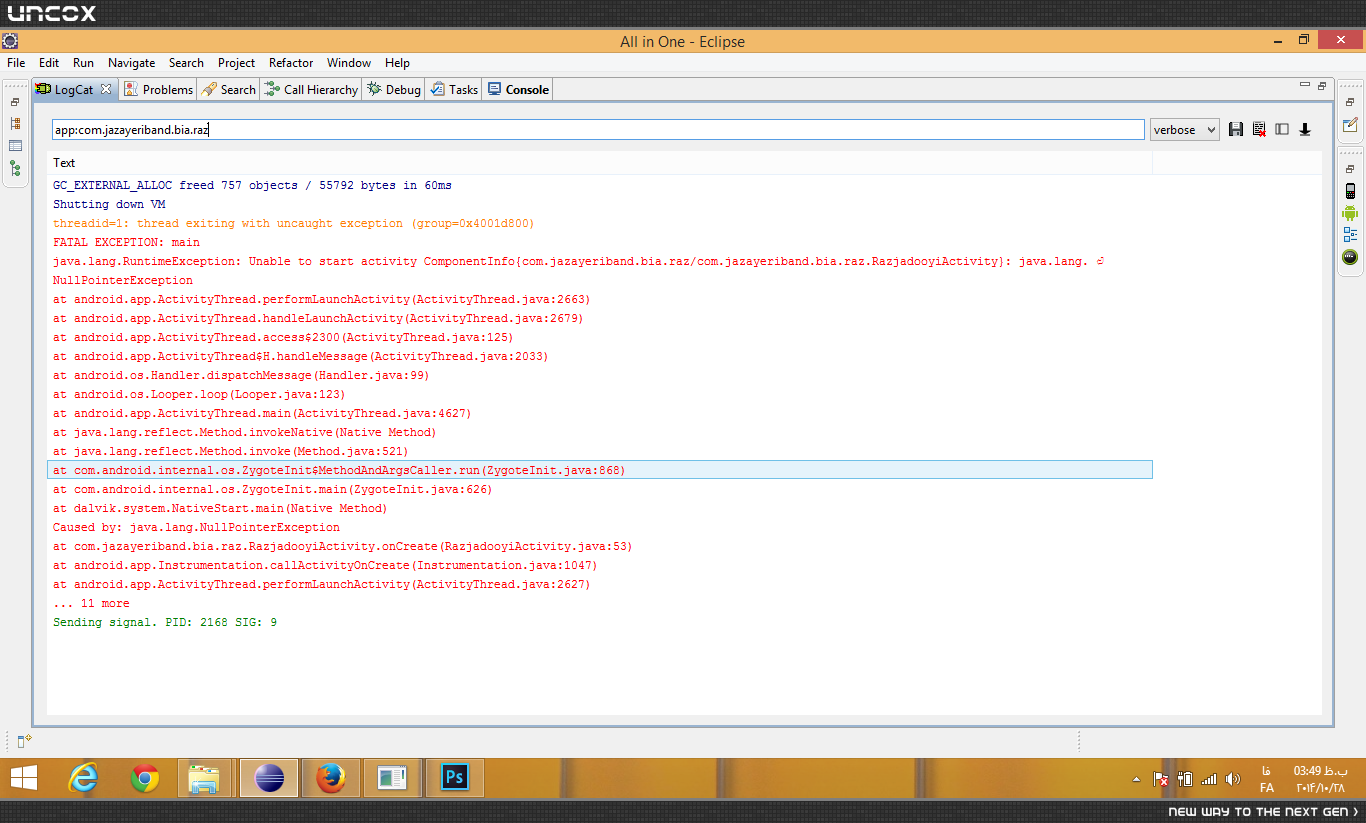Open the green Android icon on right bar
The image size is (1366, 823).
pyautogui.click(x=1350, y=213)
